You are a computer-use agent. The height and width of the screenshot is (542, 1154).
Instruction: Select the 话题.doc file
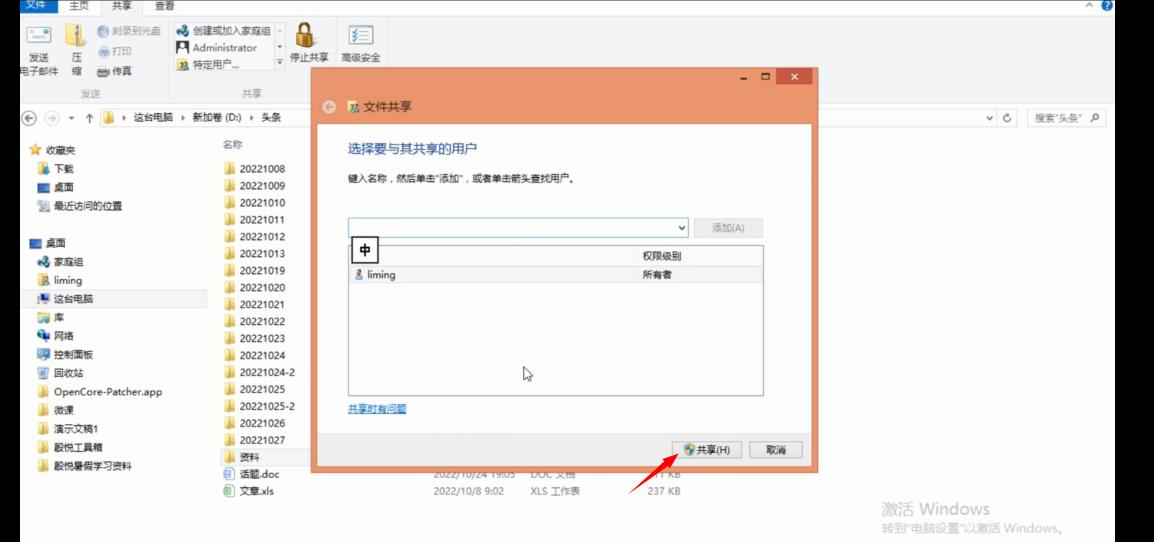[x=251, y=474]
